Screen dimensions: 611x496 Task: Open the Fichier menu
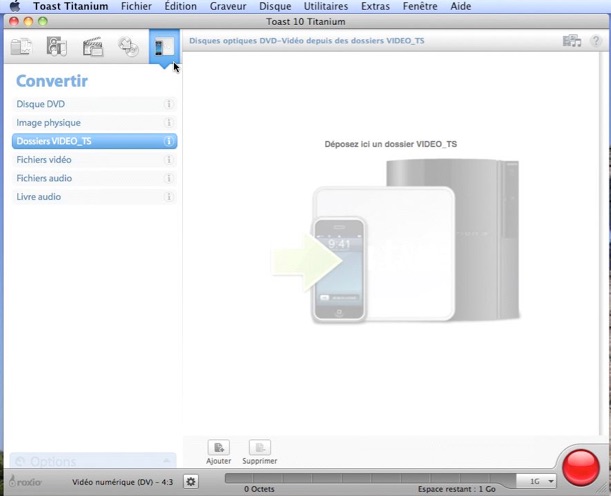tap(136, 6)
